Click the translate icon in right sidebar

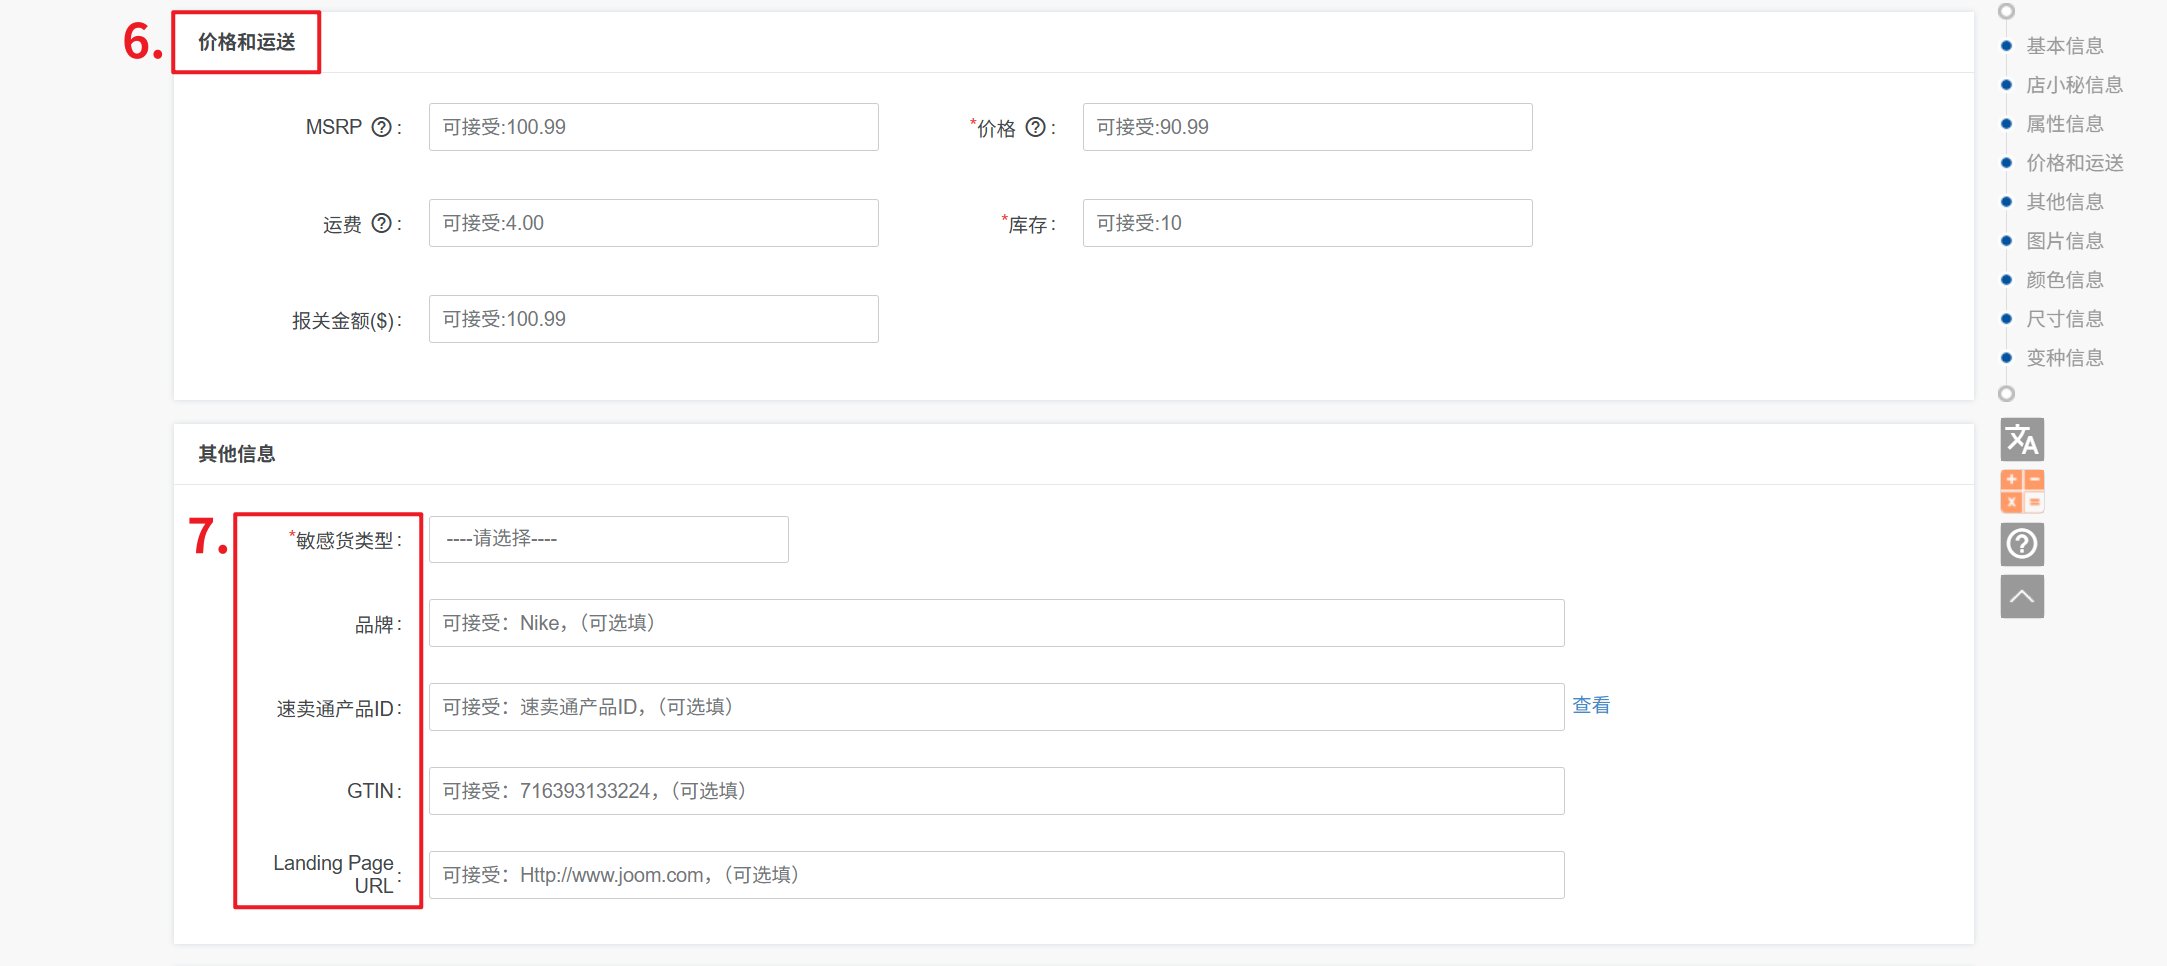click(2021, 440)
